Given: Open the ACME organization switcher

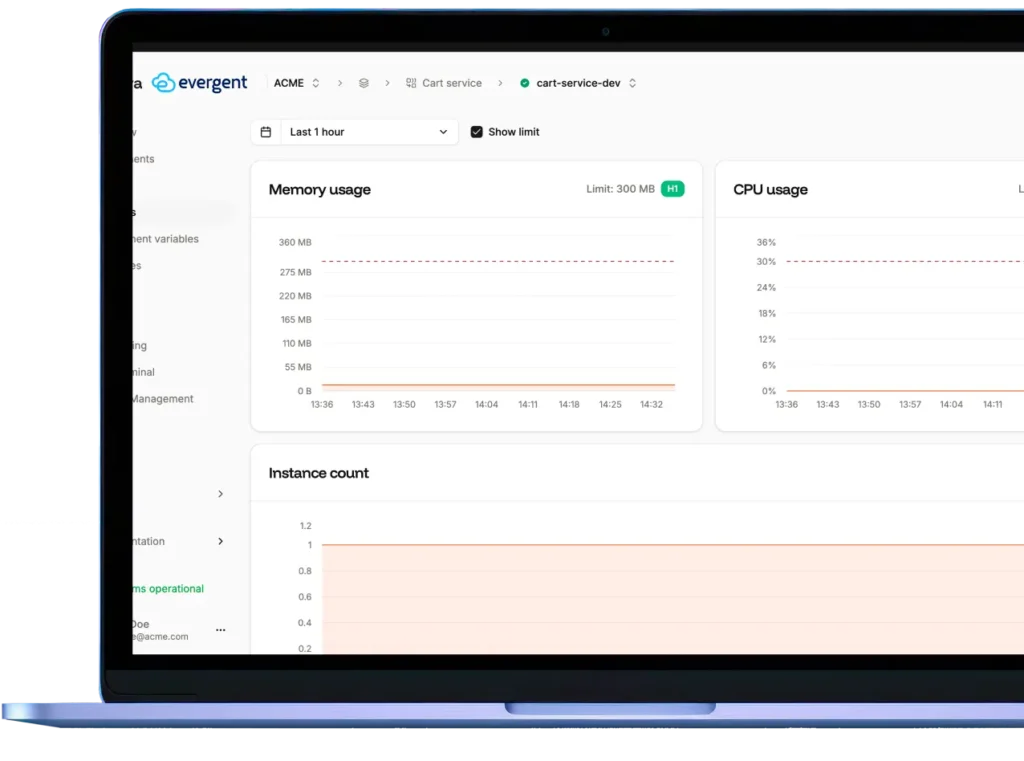Looking at the screenshot, I should click(x=297, y=83).
